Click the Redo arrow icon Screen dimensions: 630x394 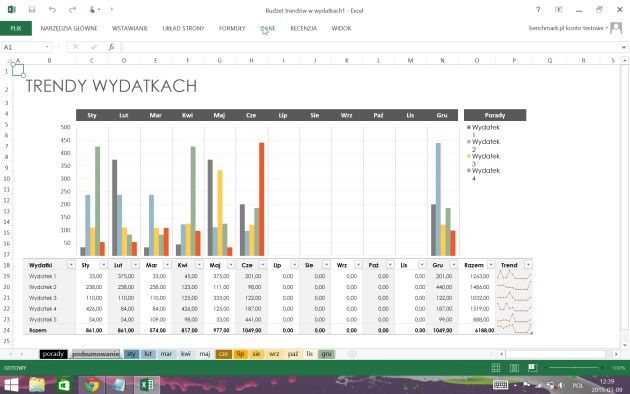pyautogui.click(x=72, y=10)
